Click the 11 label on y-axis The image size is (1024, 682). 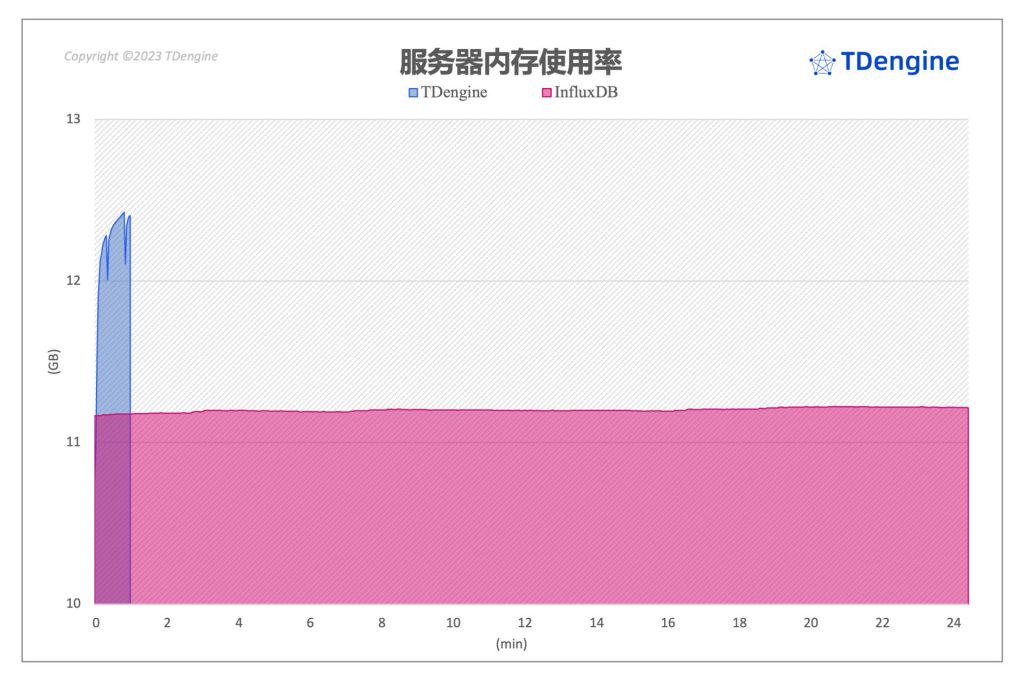pos(73,442)
